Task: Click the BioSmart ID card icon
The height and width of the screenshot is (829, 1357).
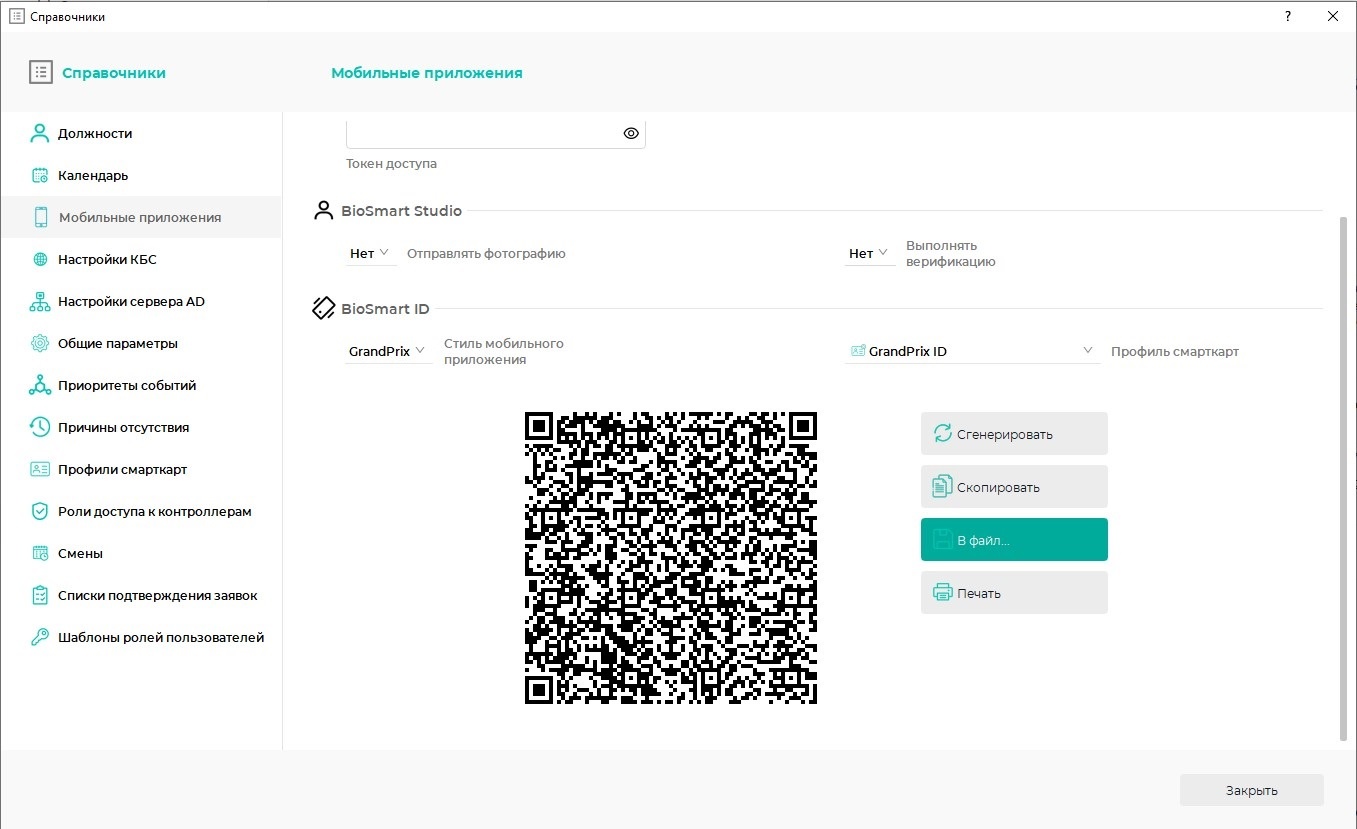Action: point(323,308)
